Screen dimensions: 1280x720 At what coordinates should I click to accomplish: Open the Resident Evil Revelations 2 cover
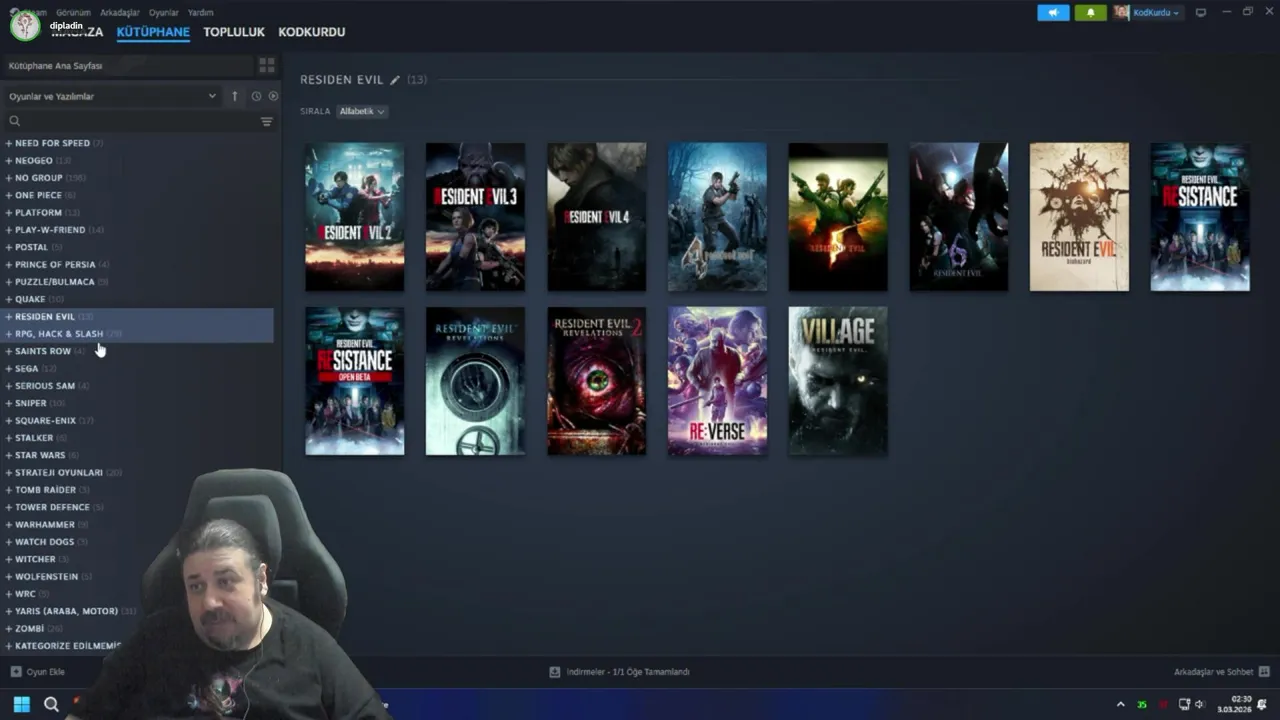click(597, 381)
